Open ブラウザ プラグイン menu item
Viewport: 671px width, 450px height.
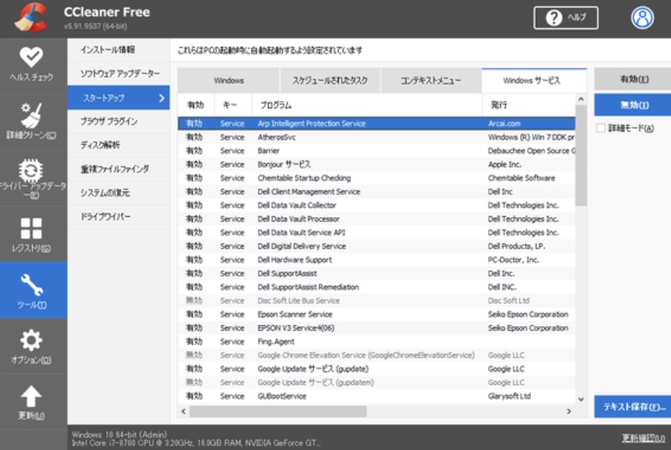point(119,121)
